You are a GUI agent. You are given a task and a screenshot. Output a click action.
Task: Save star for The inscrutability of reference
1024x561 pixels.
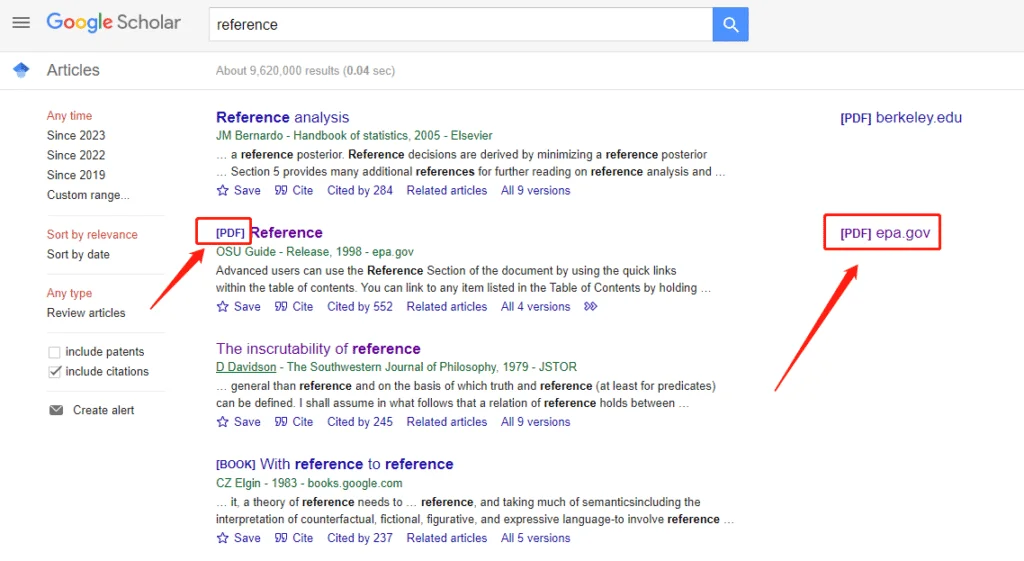pyautogui.click(x=223, y=422)
